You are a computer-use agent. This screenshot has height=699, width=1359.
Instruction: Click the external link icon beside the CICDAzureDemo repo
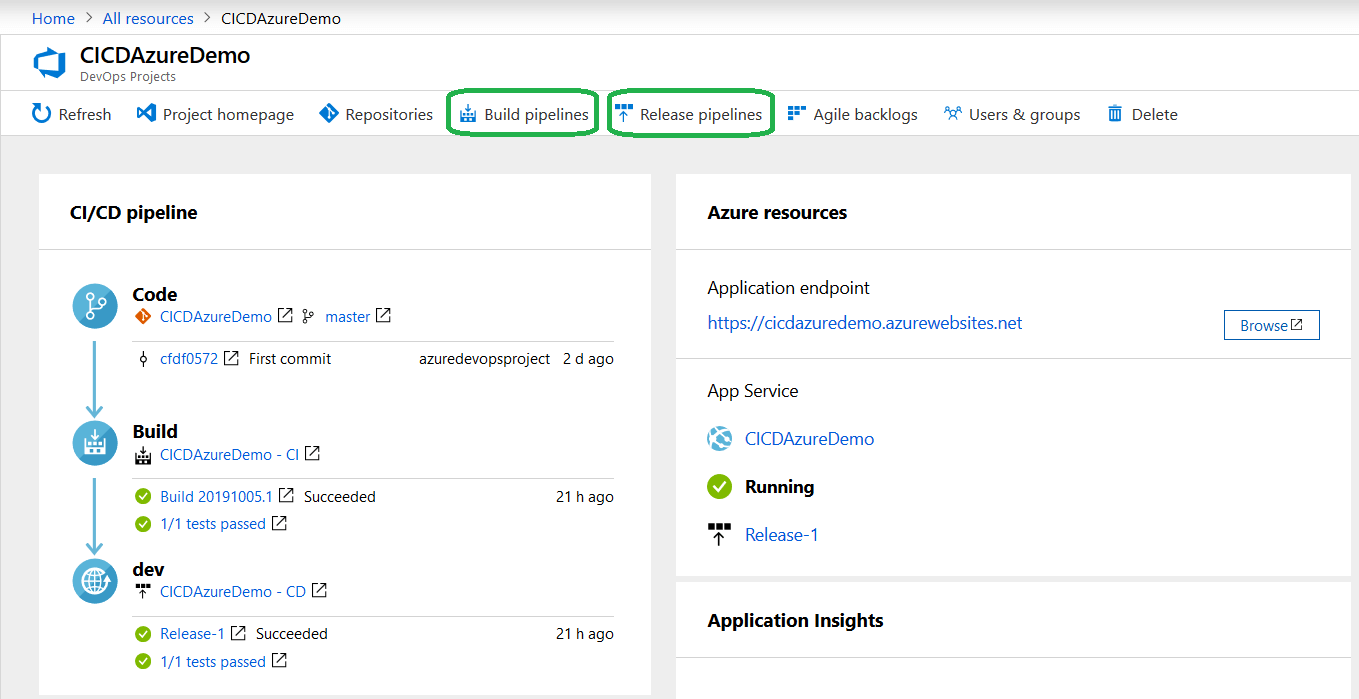[285, 315]
